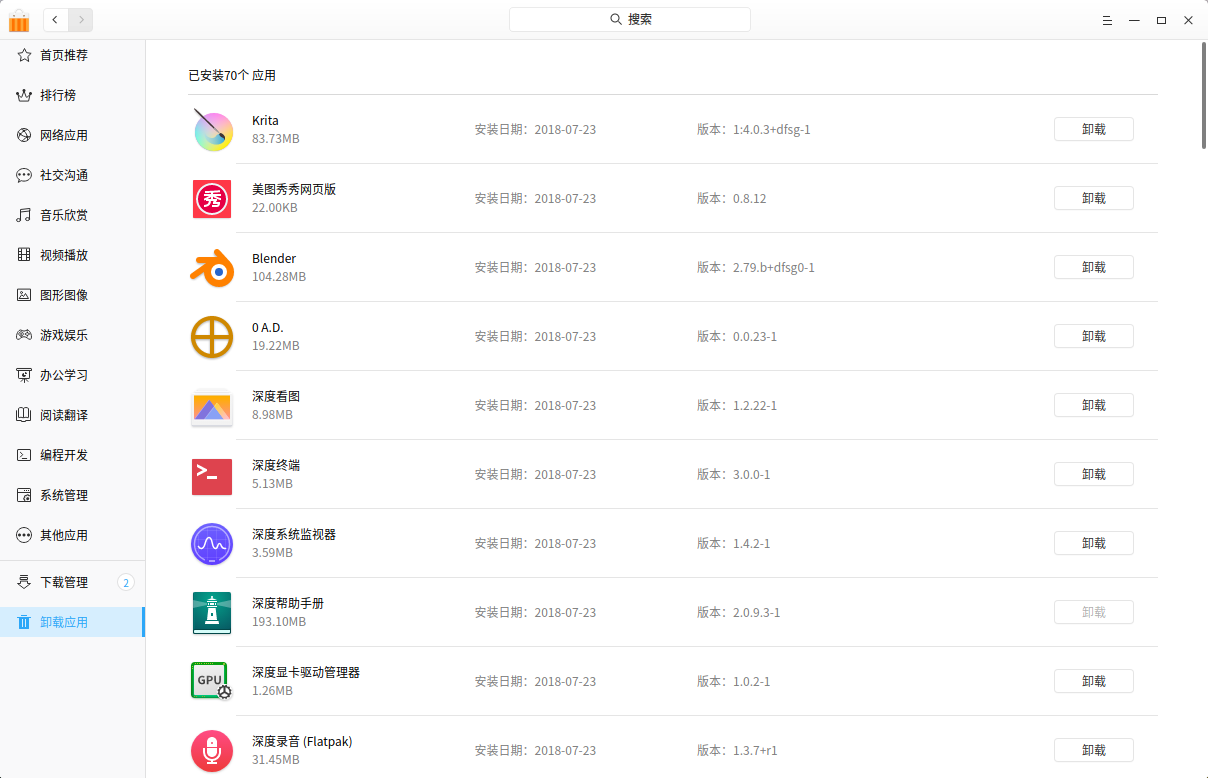The width and height of the screenshot is (1208, 778).
Task: Click the picture icon beside 图形图像
Action: [x=24, y=295]
